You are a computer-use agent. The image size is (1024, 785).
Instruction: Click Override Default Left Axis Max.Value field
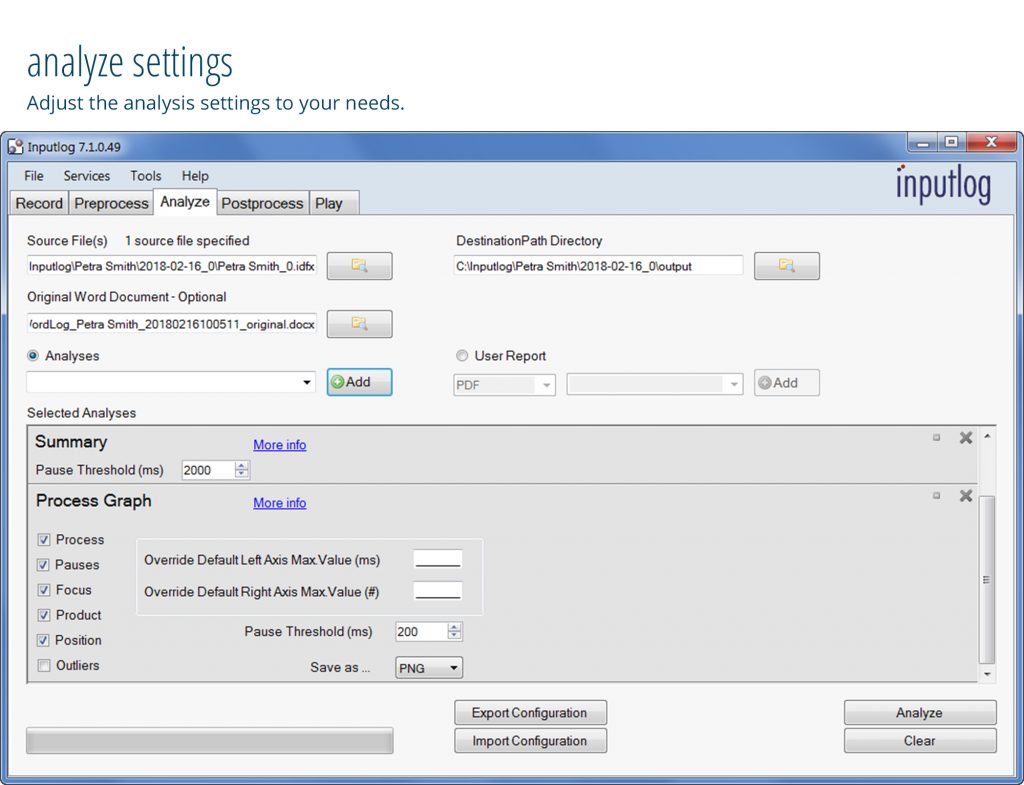point(438,560)
